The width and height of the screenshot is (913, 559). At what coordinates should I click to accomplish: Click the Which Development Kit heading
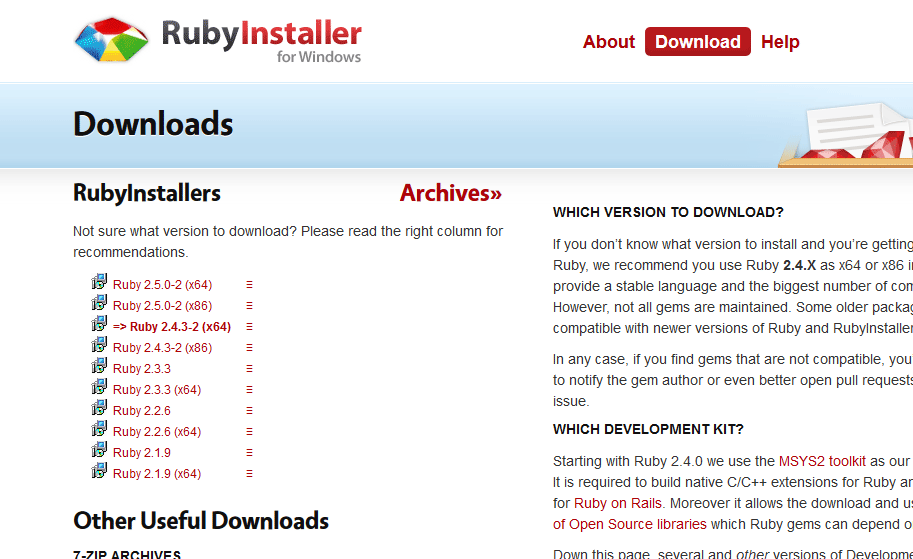(x=648, y=429)
